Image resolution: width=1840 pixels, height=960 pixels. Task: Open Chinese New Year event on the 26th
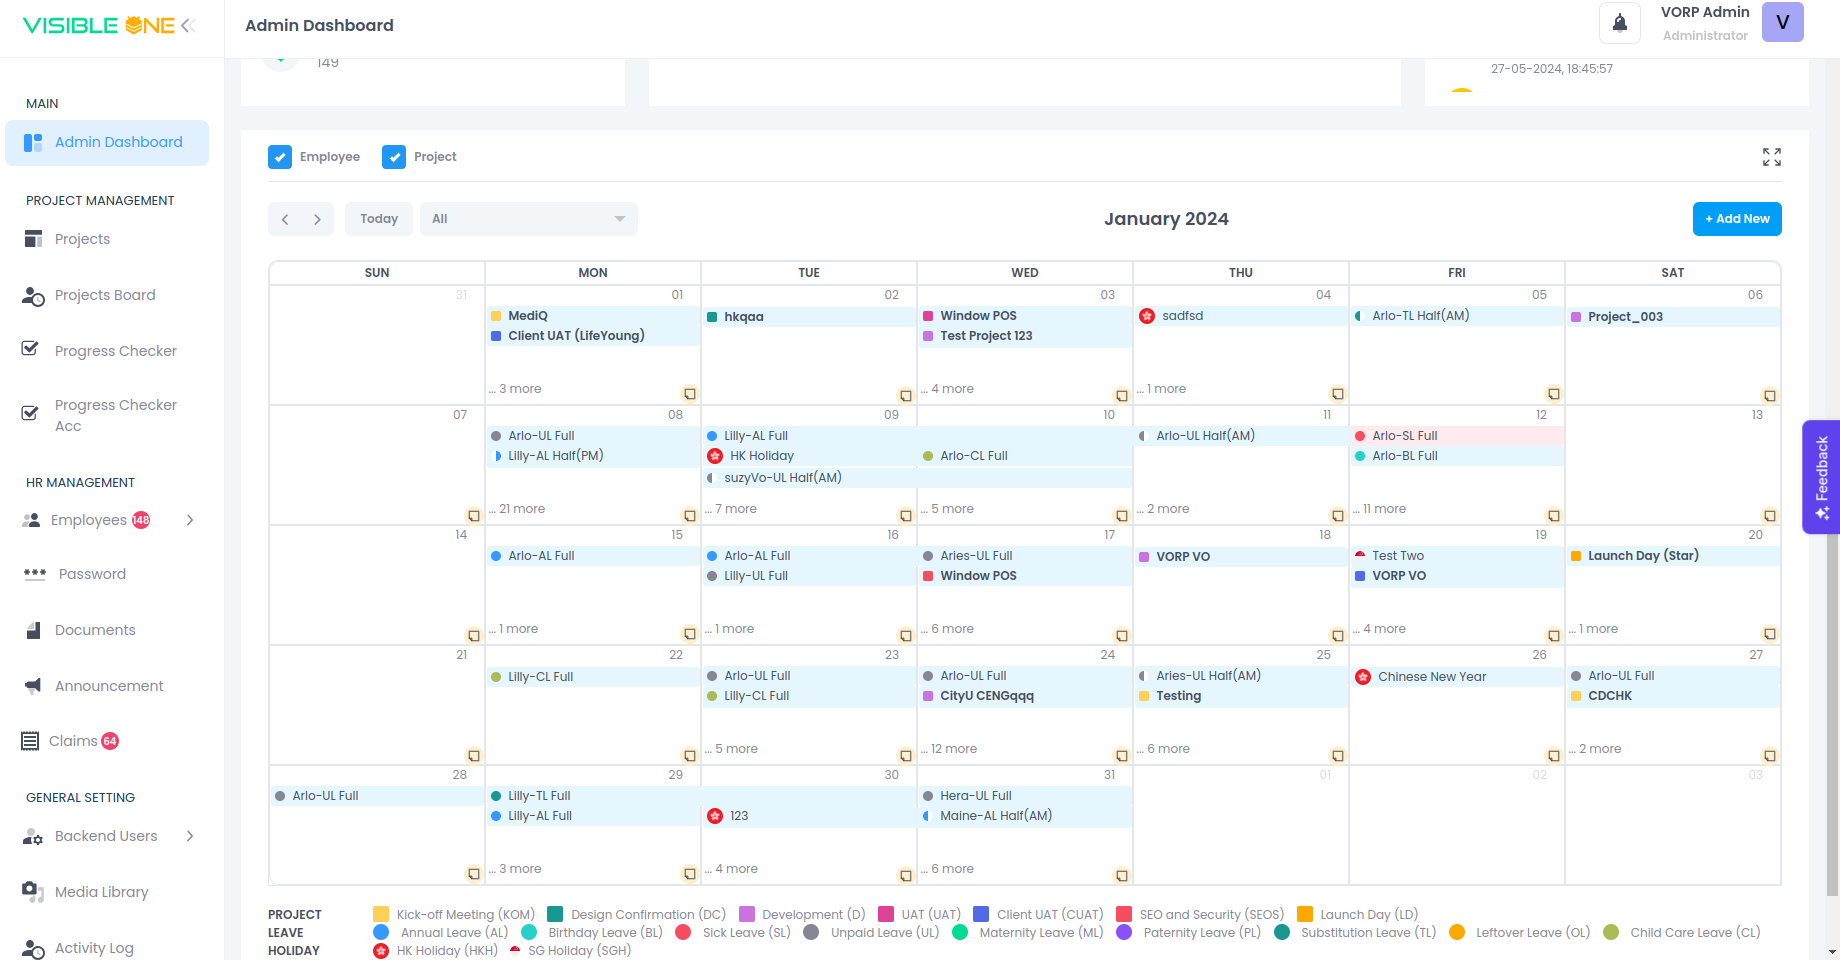pos(1431,677)
